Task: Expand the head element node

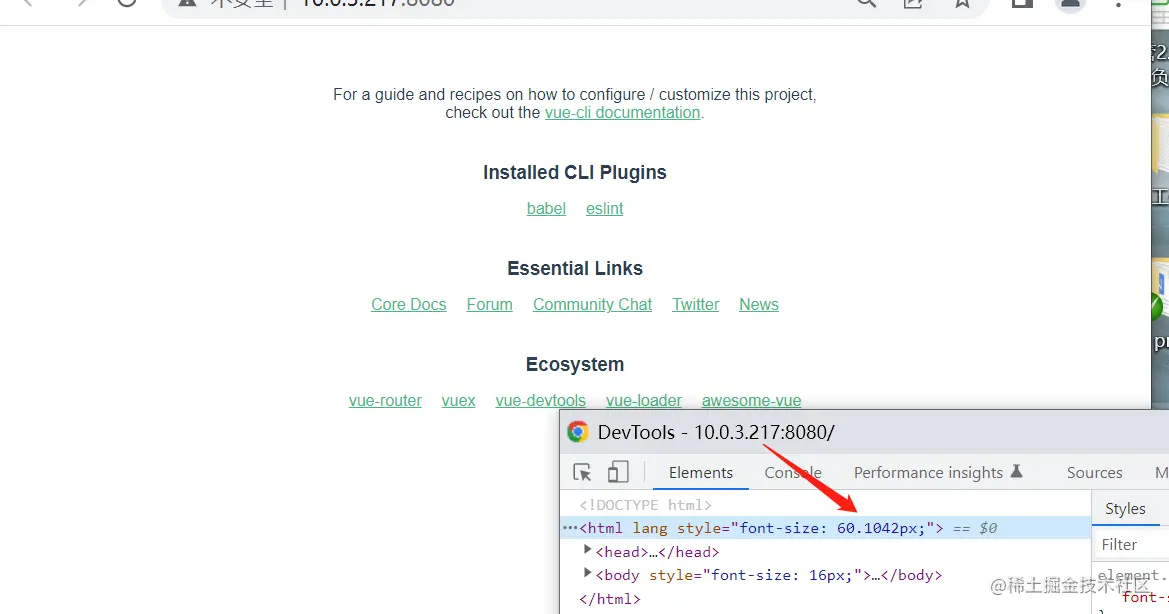Action: click(587, 550)
